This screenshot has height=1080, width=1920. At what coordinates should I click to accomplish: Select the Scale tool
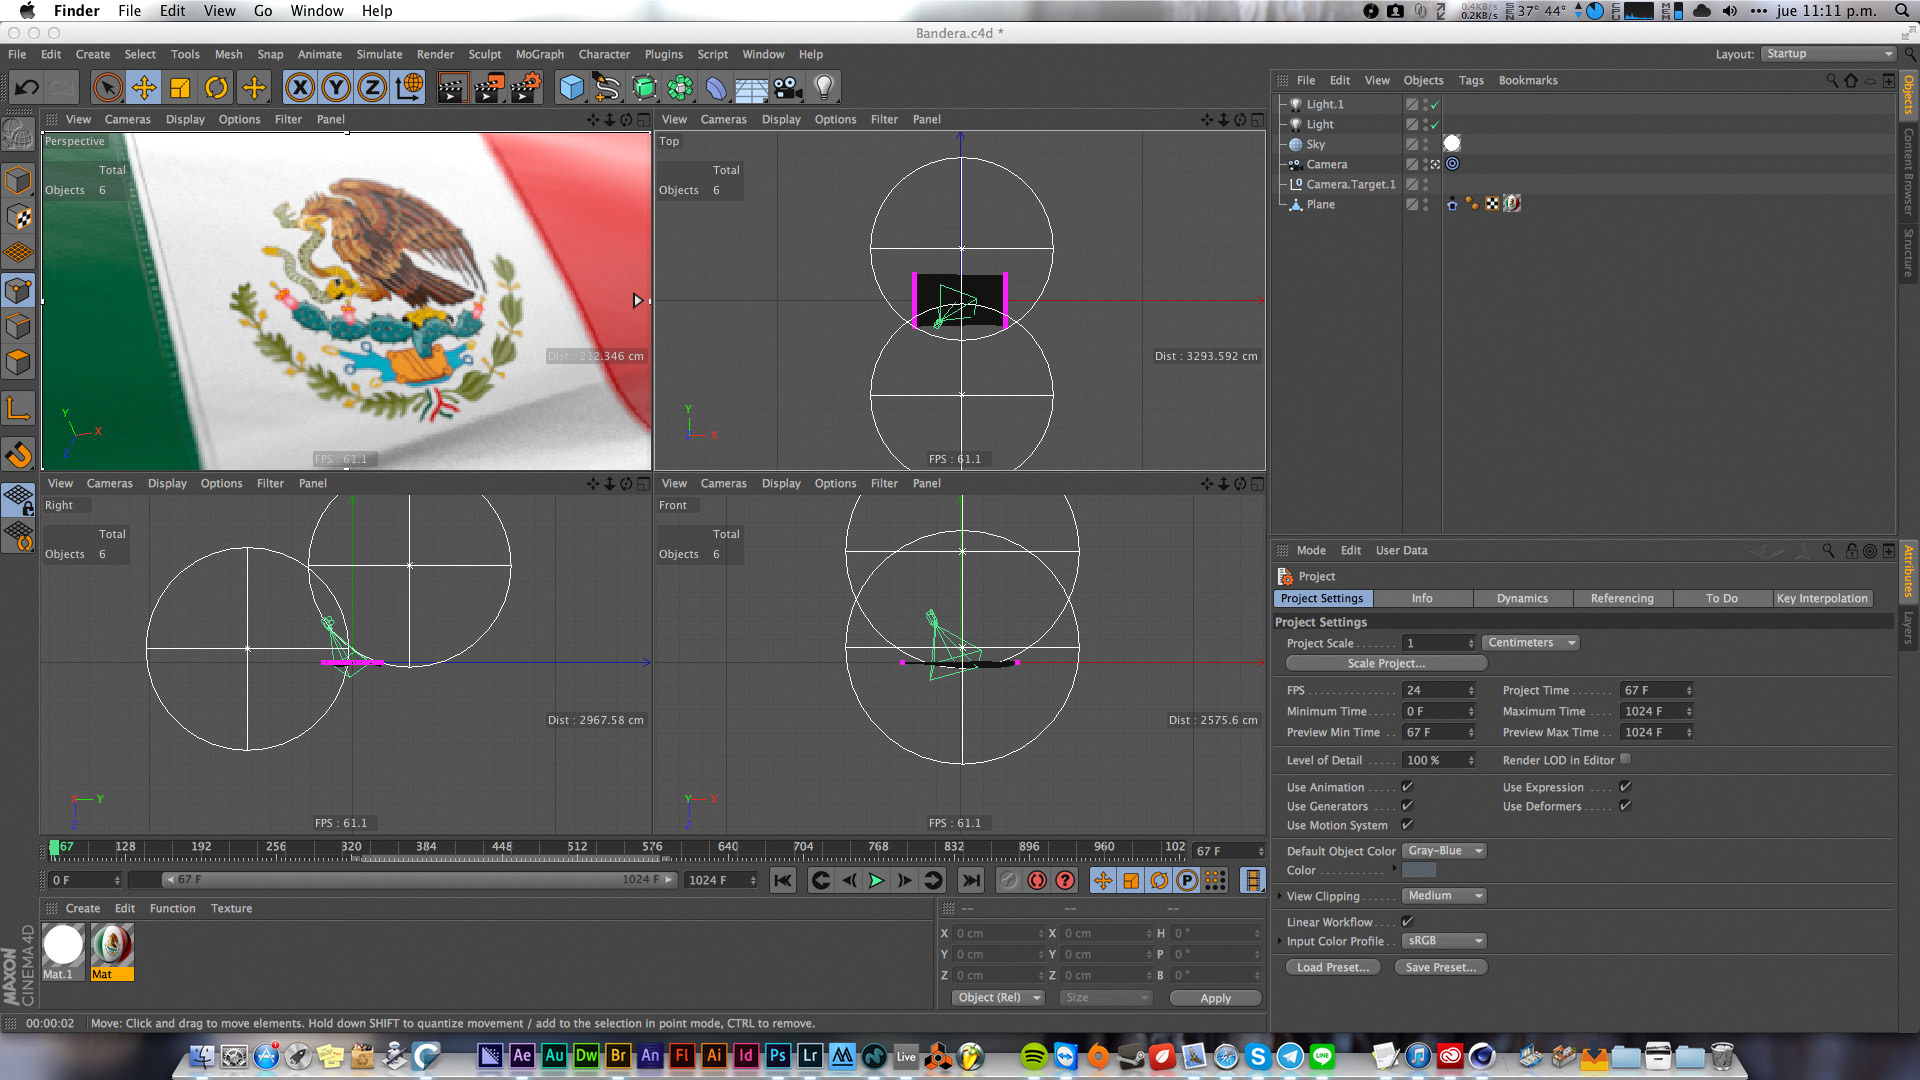tap(180, 88)
